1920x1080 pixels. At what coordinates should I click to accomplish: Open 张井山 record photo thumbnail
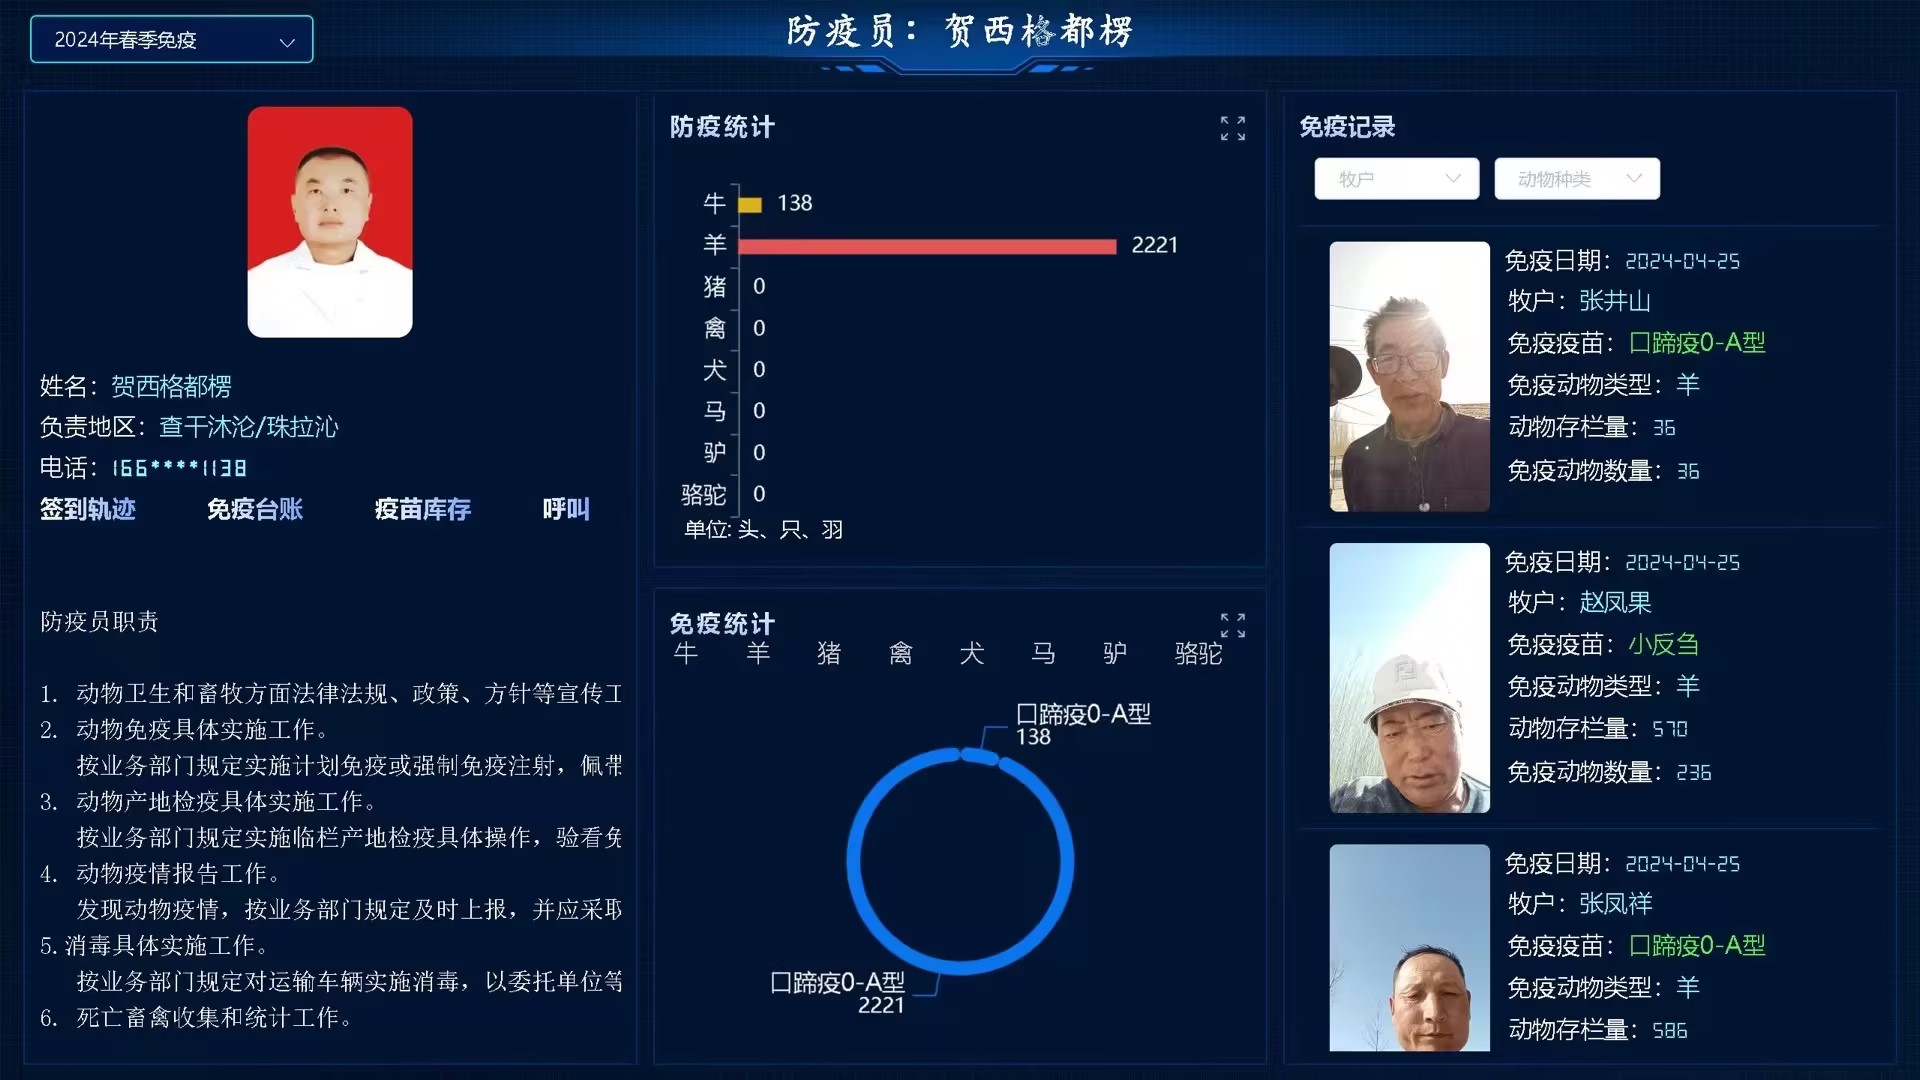[1409, 376]
